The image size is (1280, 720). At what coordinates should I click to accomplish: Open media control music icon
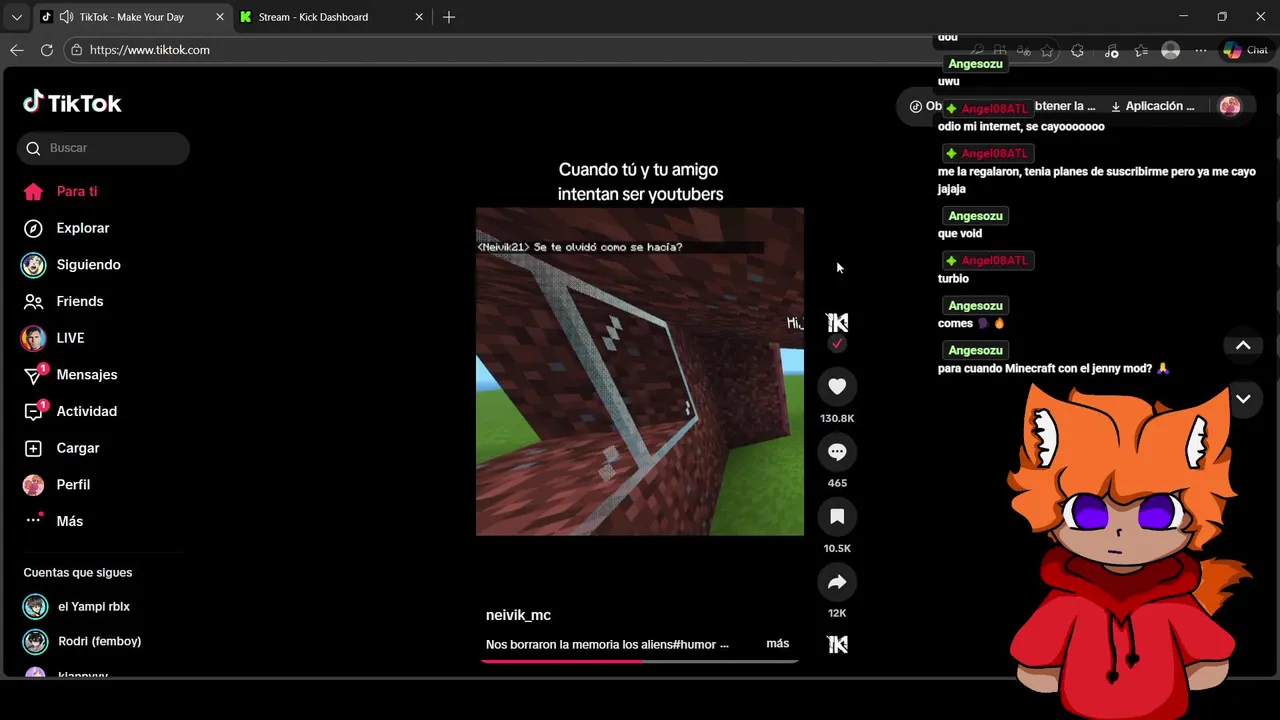coord(1111,50)
